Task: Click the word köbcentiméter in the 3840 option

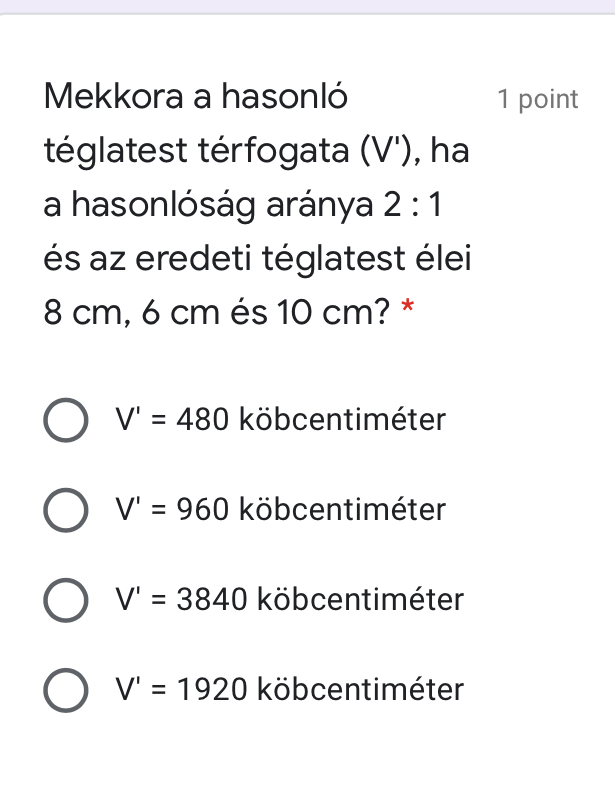Action: tap(361, 600)
